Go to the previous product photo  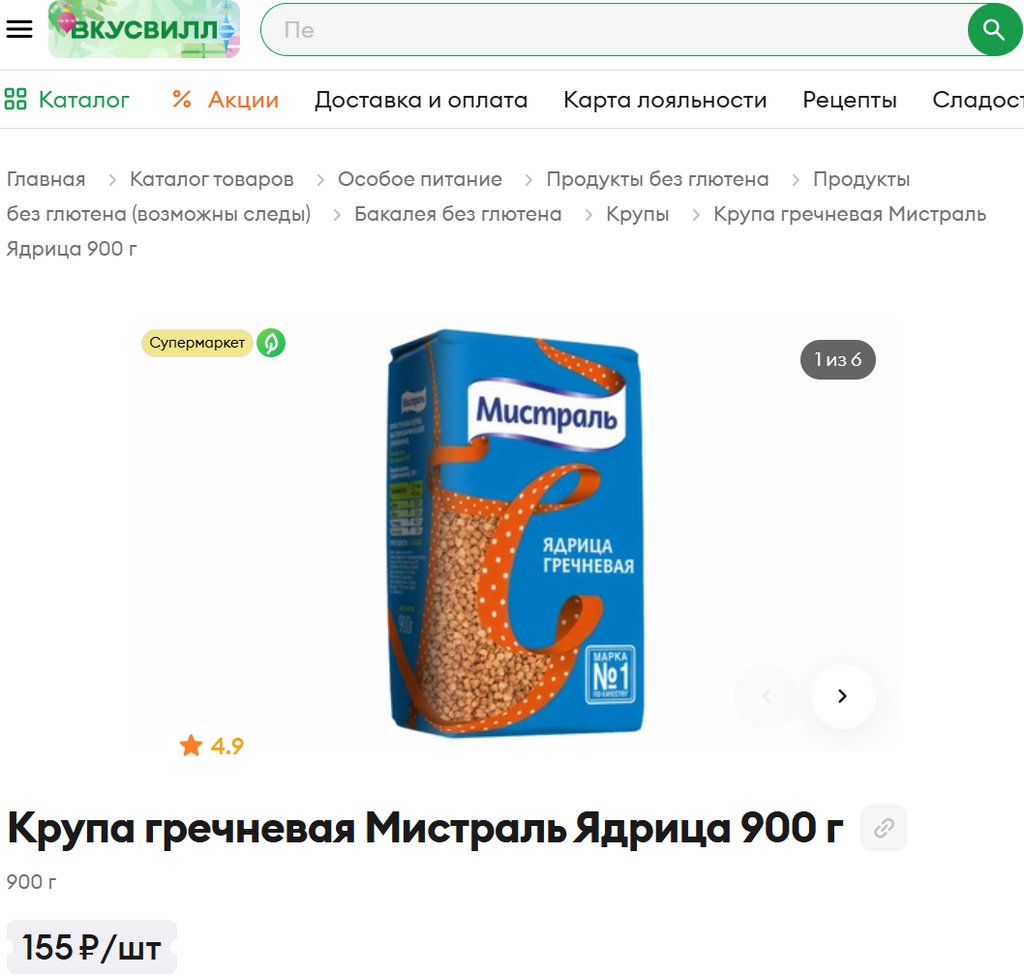(x=767, y=696)
